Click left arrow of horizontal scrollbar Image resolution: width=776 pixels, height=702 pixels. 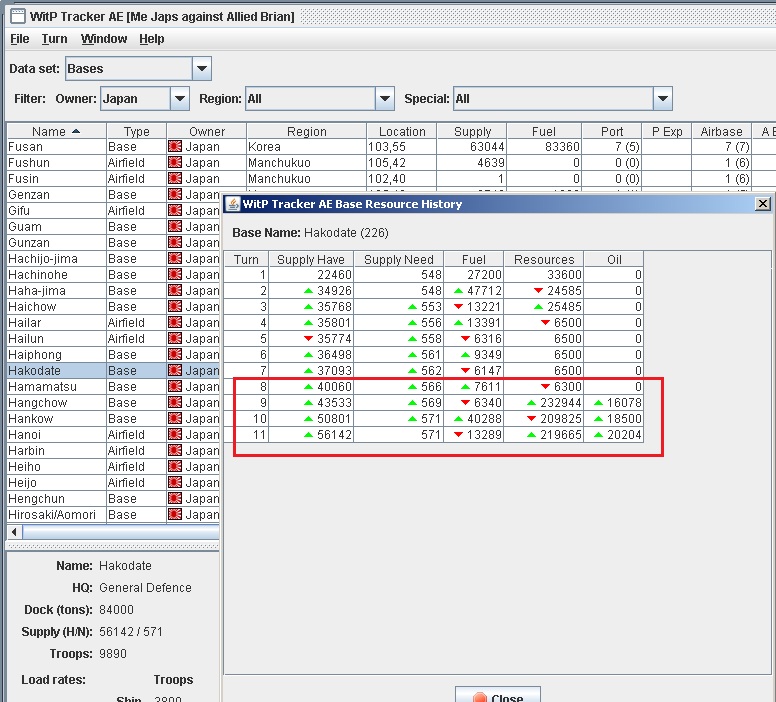point(14,532)
